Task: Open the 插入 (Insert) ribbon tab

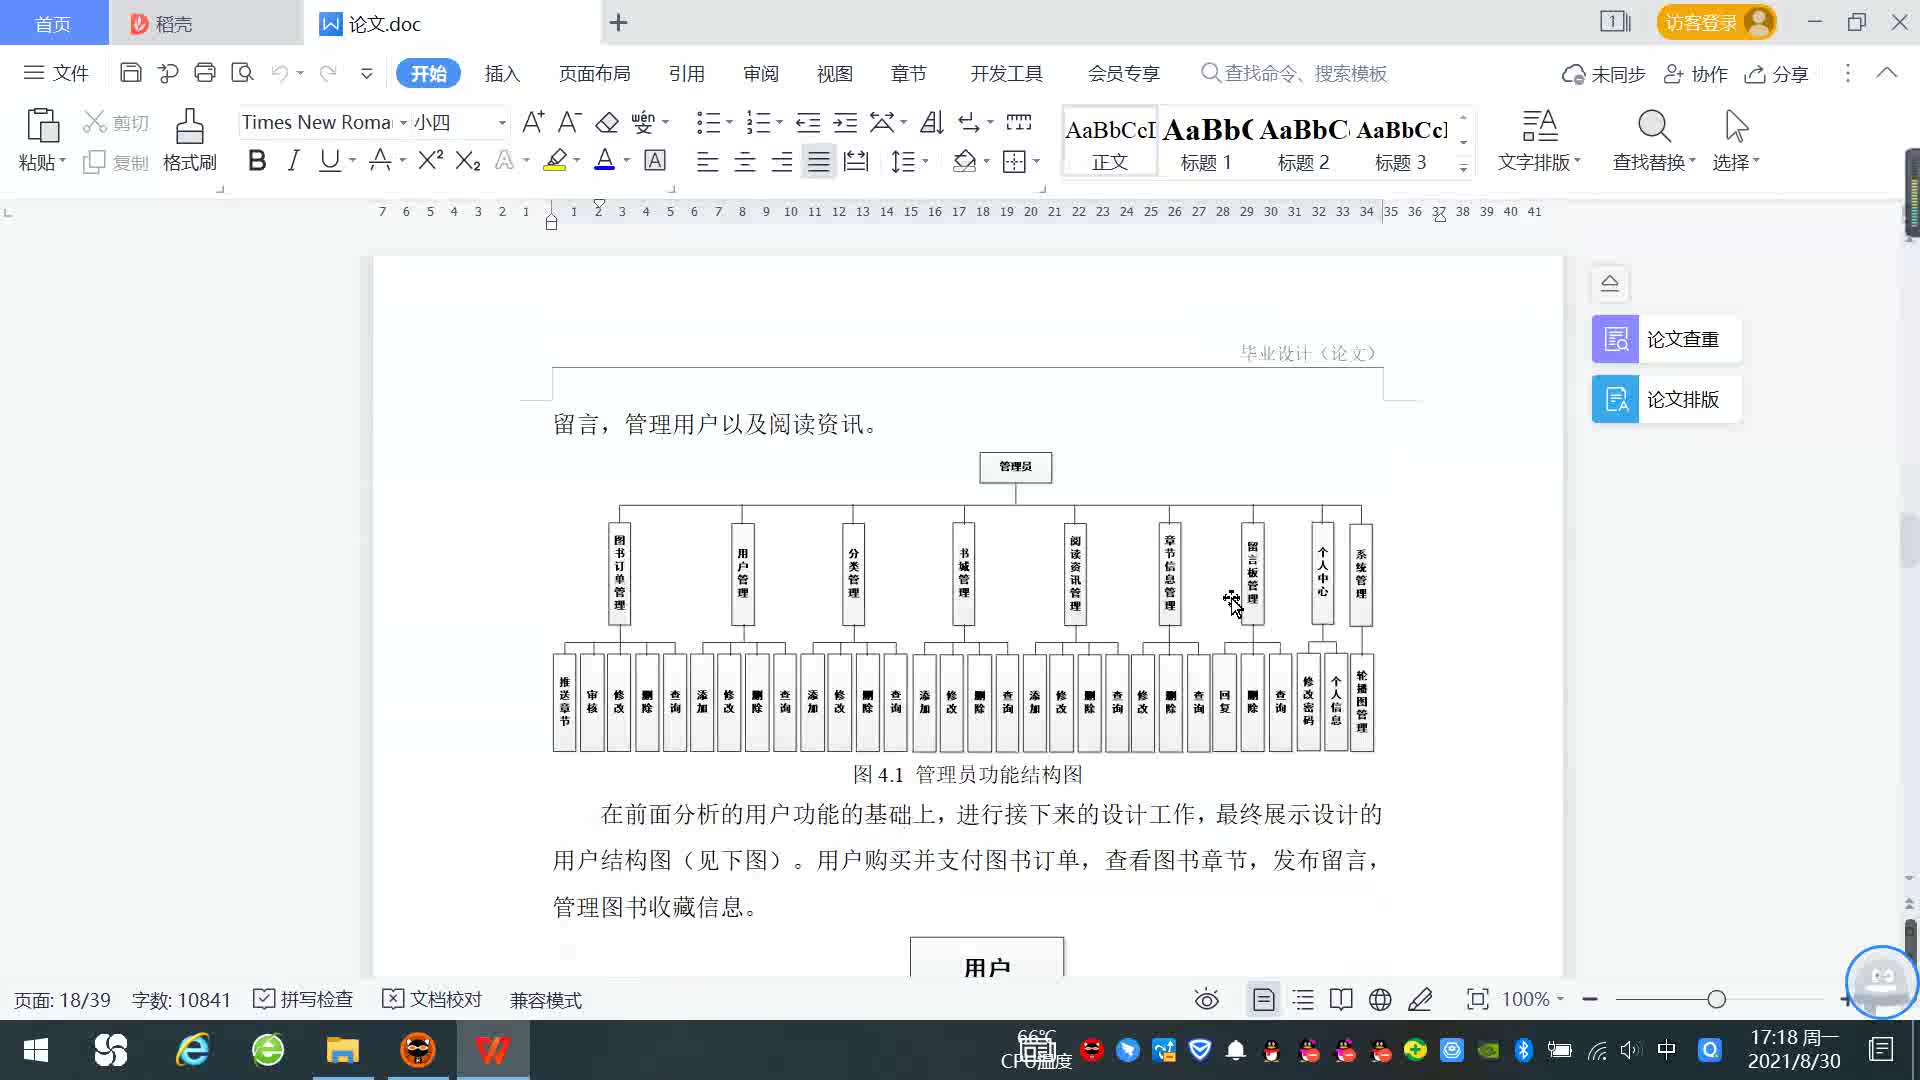Action: pos(502,74)
